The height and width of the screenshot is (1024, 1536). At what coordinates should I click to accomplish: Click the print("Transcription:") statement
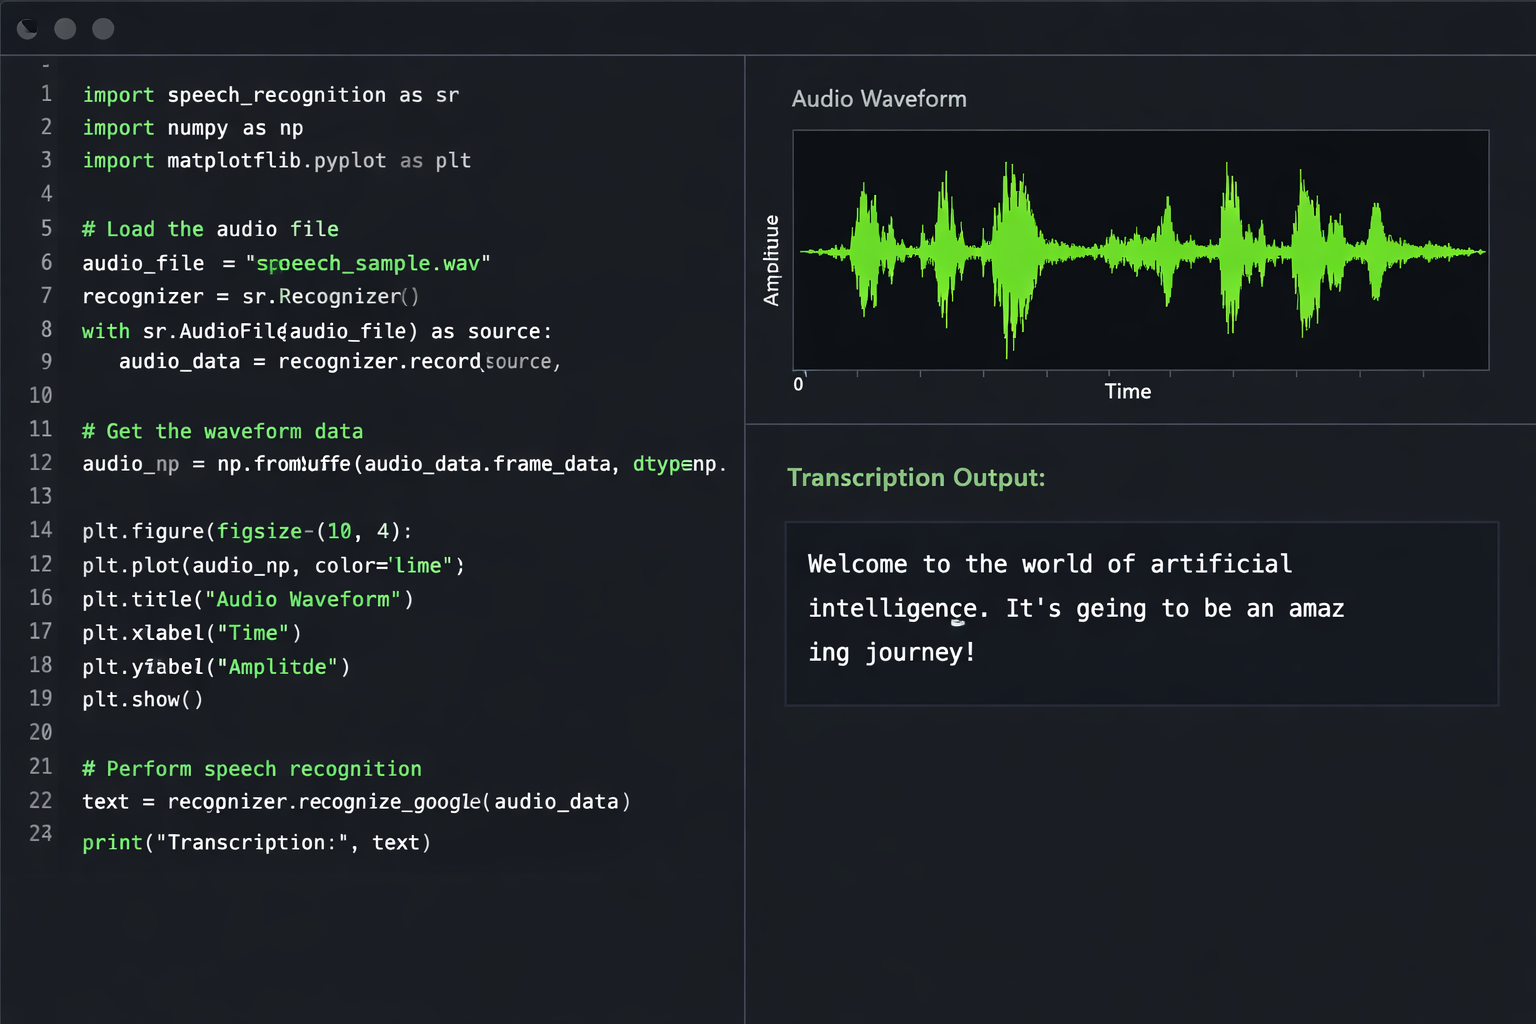point(256,842)
